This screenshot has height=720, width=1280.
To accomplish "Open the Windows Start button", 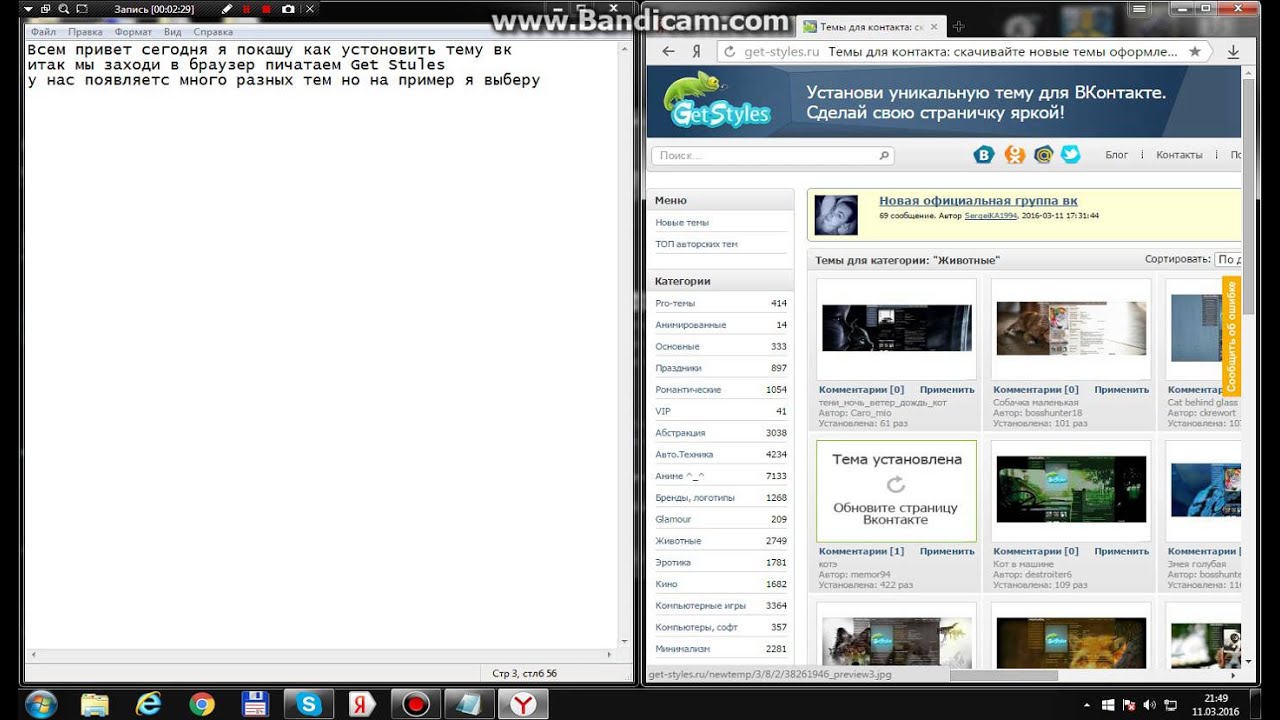I will (x=41, y=704).
